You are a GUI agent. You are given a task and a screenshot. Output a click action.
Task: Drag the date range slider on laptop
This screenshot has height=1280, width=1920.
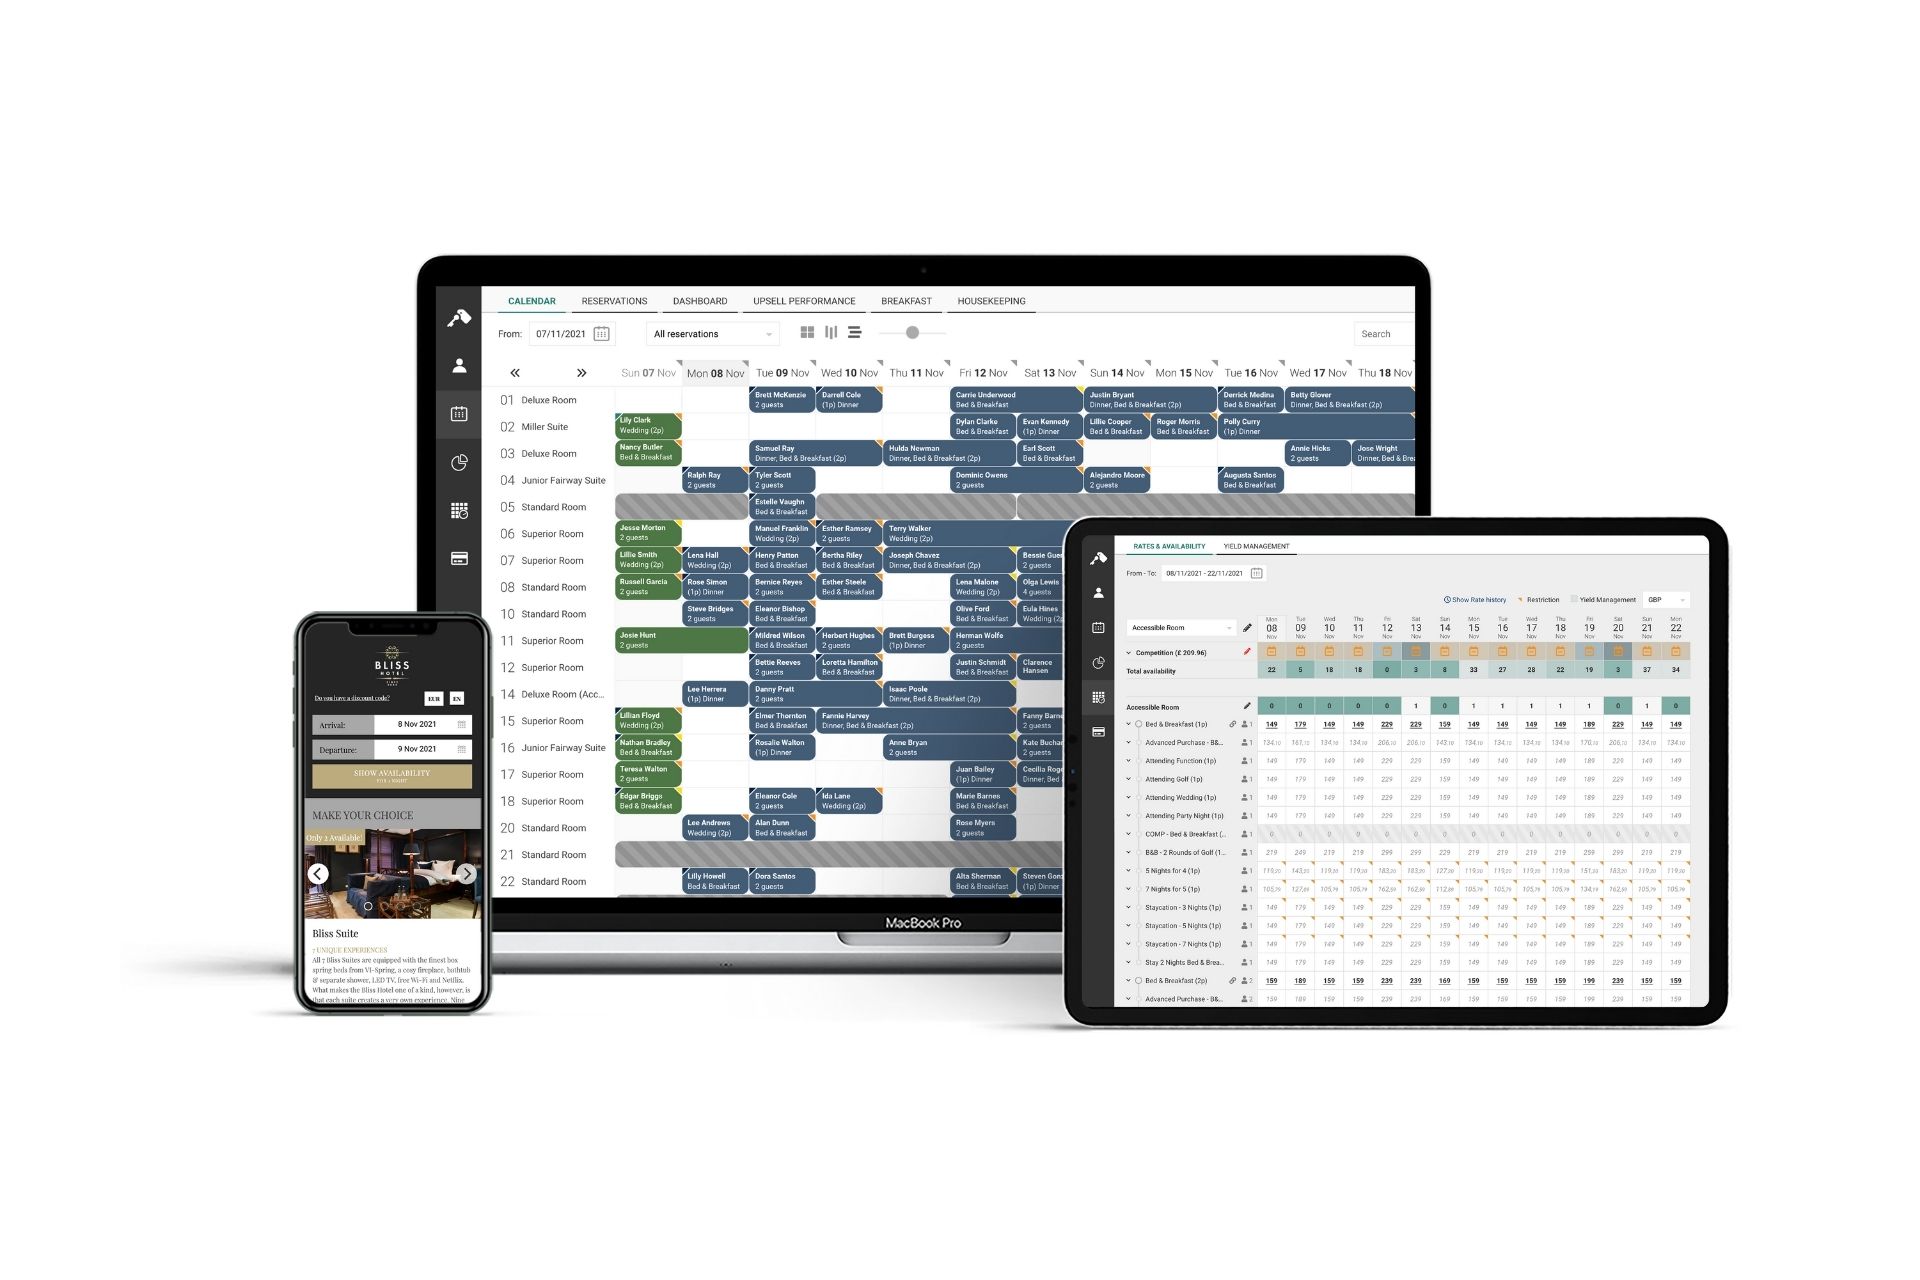[x=914, y=334]
